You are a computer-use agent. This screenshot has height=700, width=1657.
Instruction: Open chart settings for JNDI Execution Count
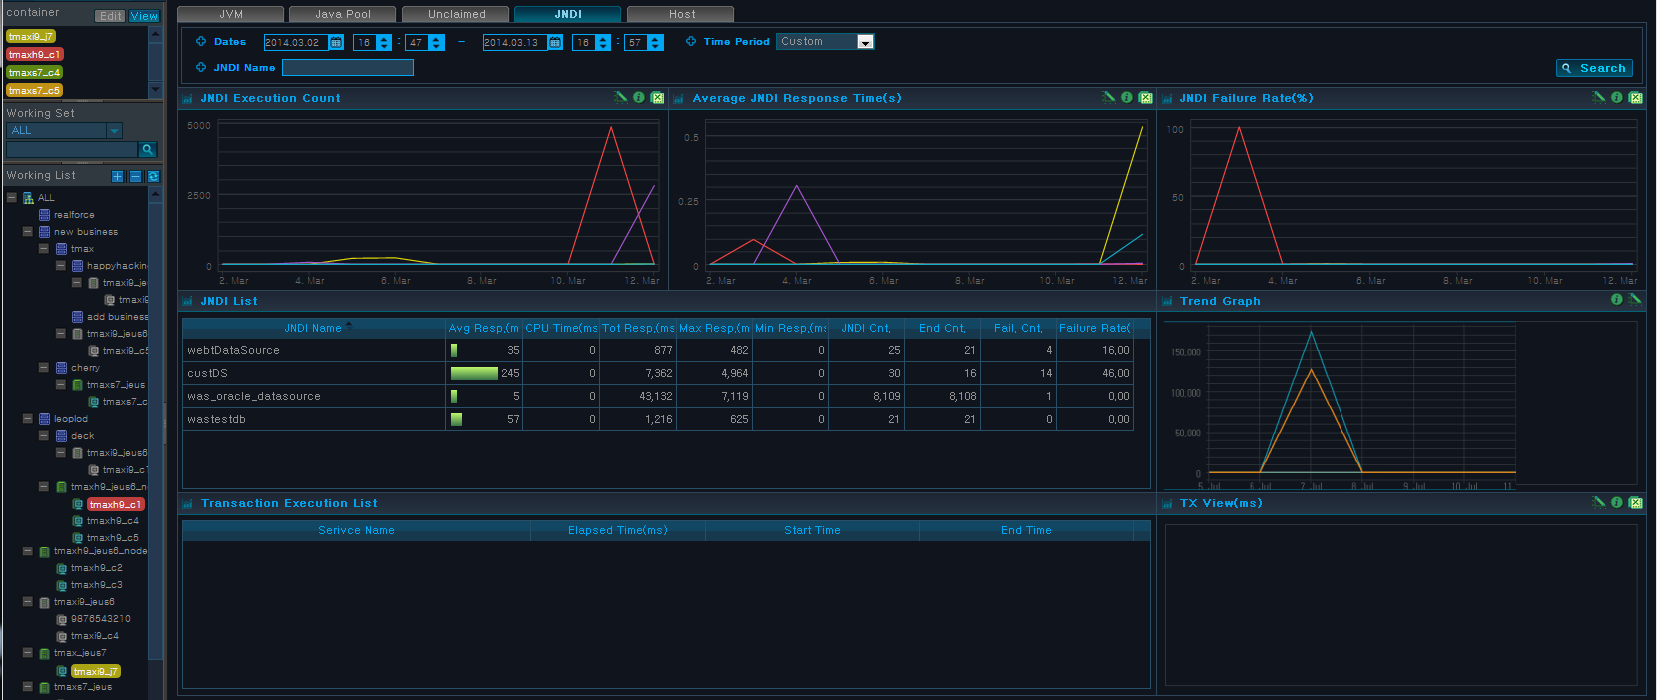621,97
